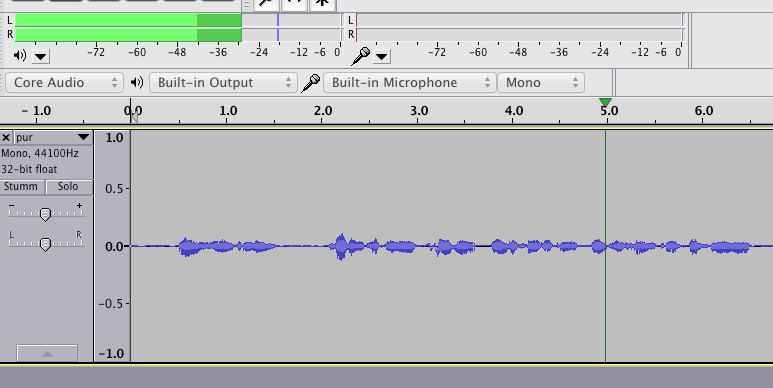Click the green playhead marker at 5.0

tap(605, 102)
